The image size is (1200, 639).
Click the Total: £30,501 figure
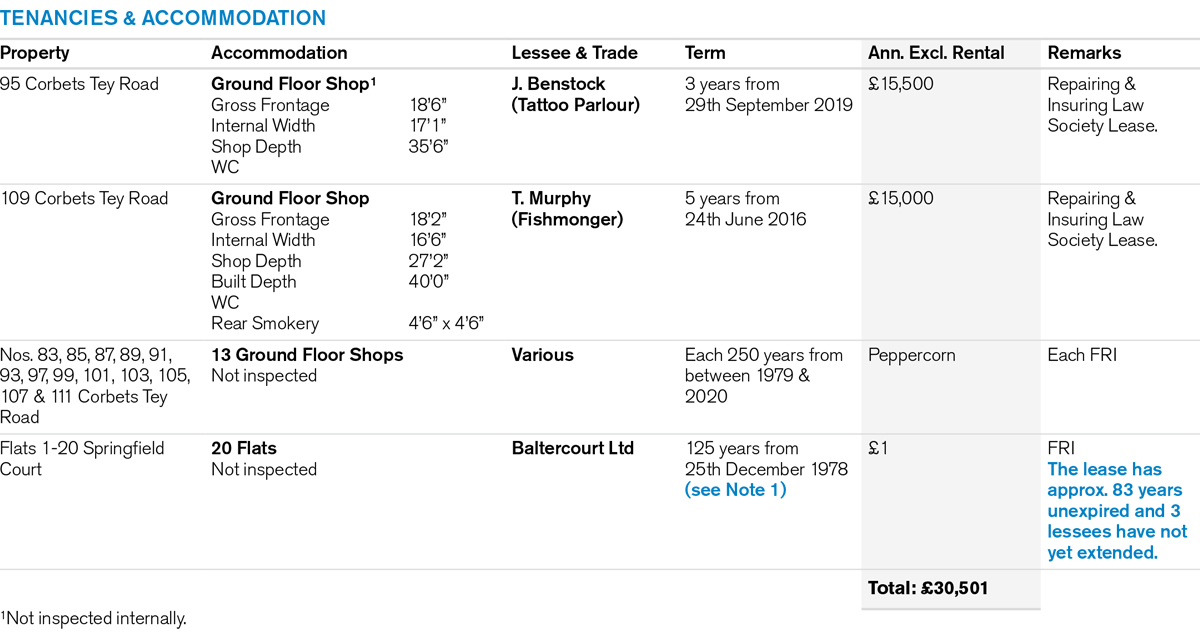pyautogui.click(x=928, y=588)
